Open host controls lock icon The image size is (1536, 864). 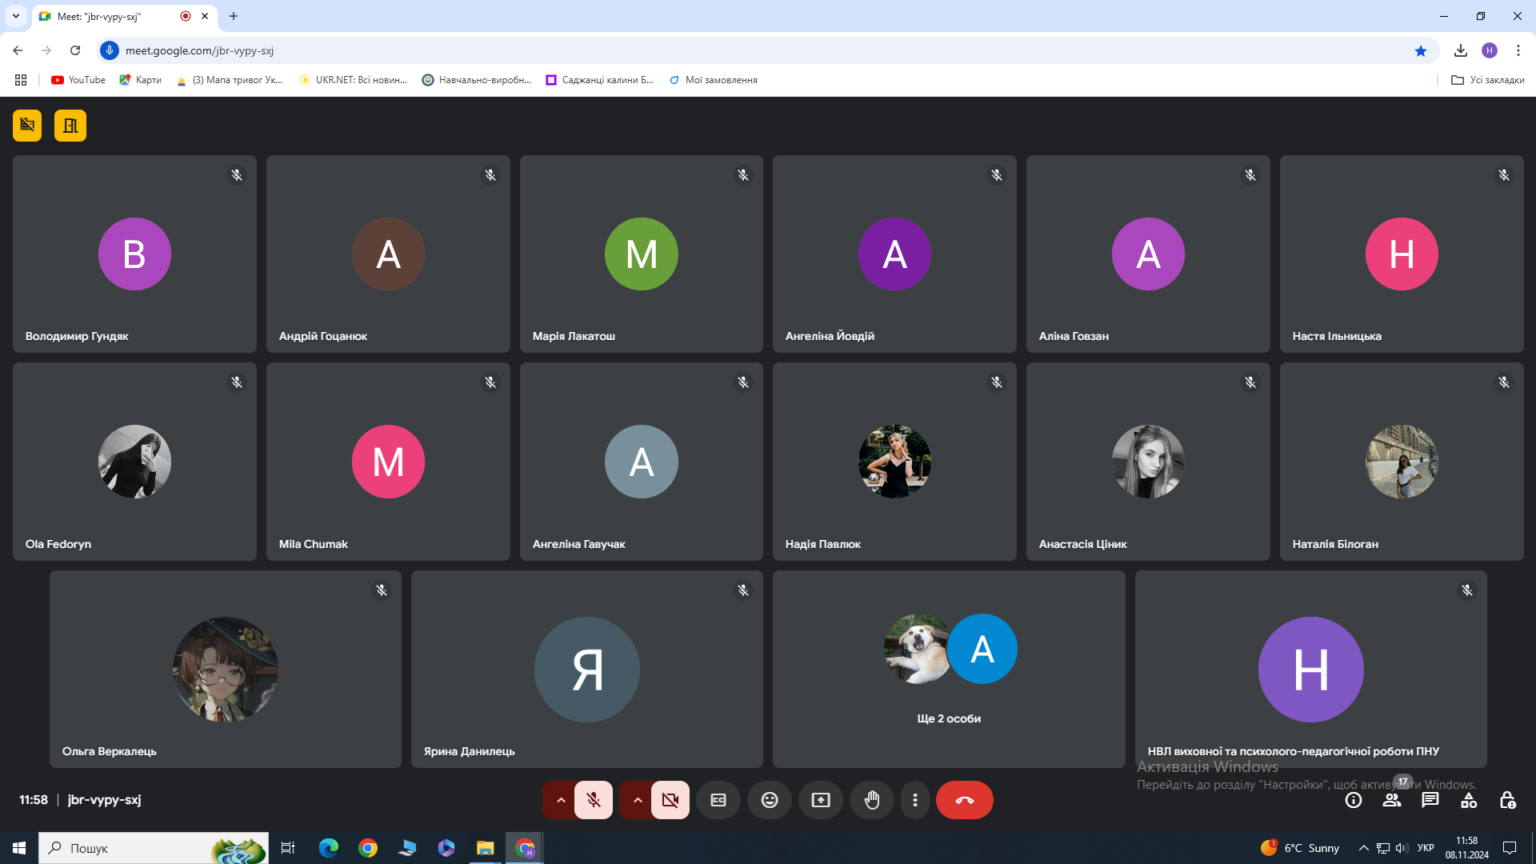pos(1507,800)
